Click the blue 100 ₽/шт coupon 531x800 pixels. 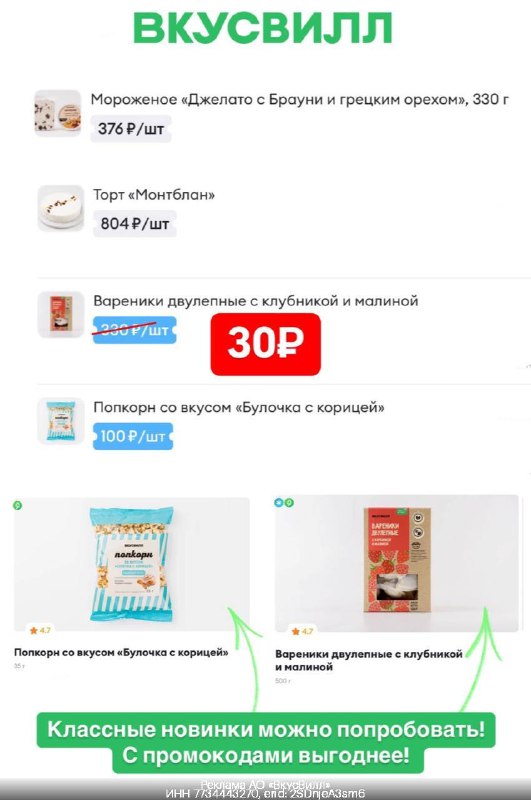point(133,436)
